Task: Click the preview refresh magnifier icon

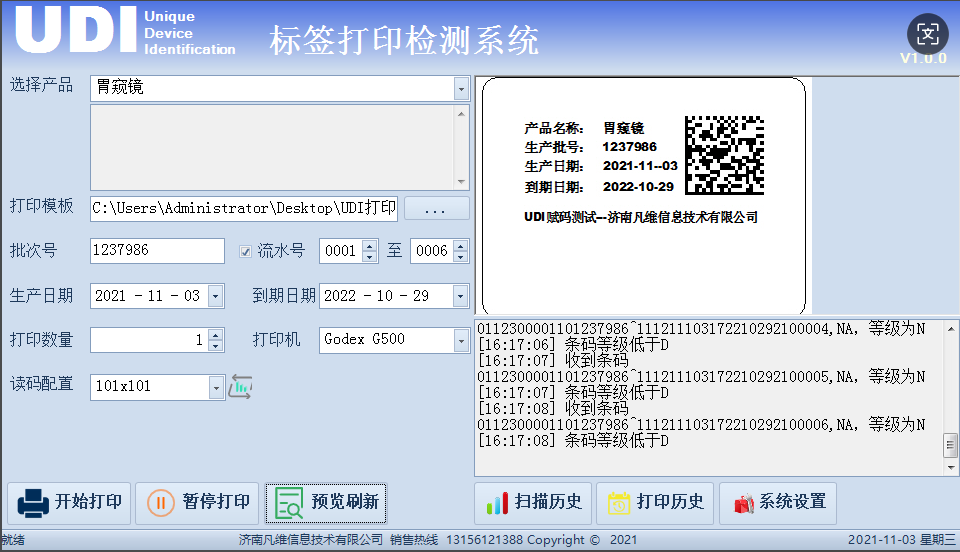Action: pos(289,503)
